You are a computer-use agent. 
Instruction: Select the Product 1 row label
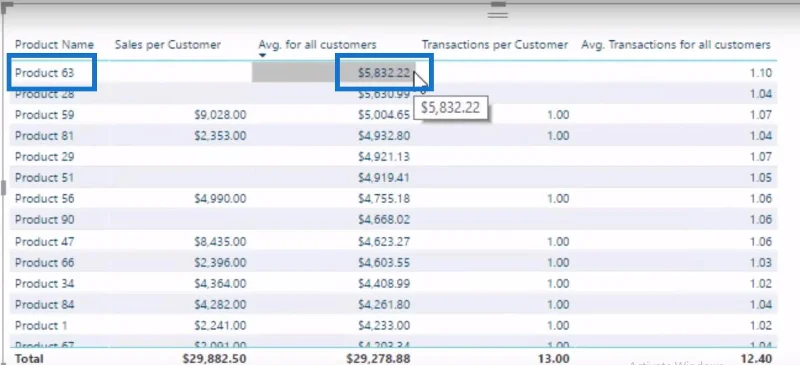click(x=41, y=326)
